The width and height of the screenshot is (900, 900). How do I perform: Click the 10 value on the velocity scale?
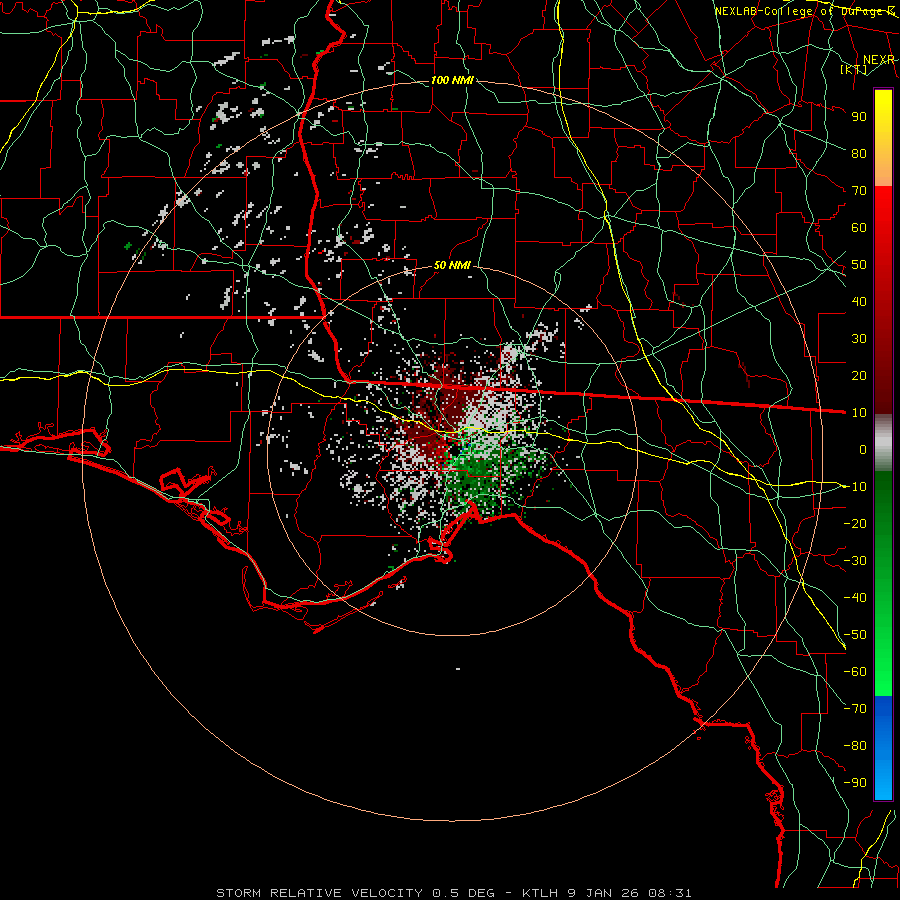[x=859, y=413]
